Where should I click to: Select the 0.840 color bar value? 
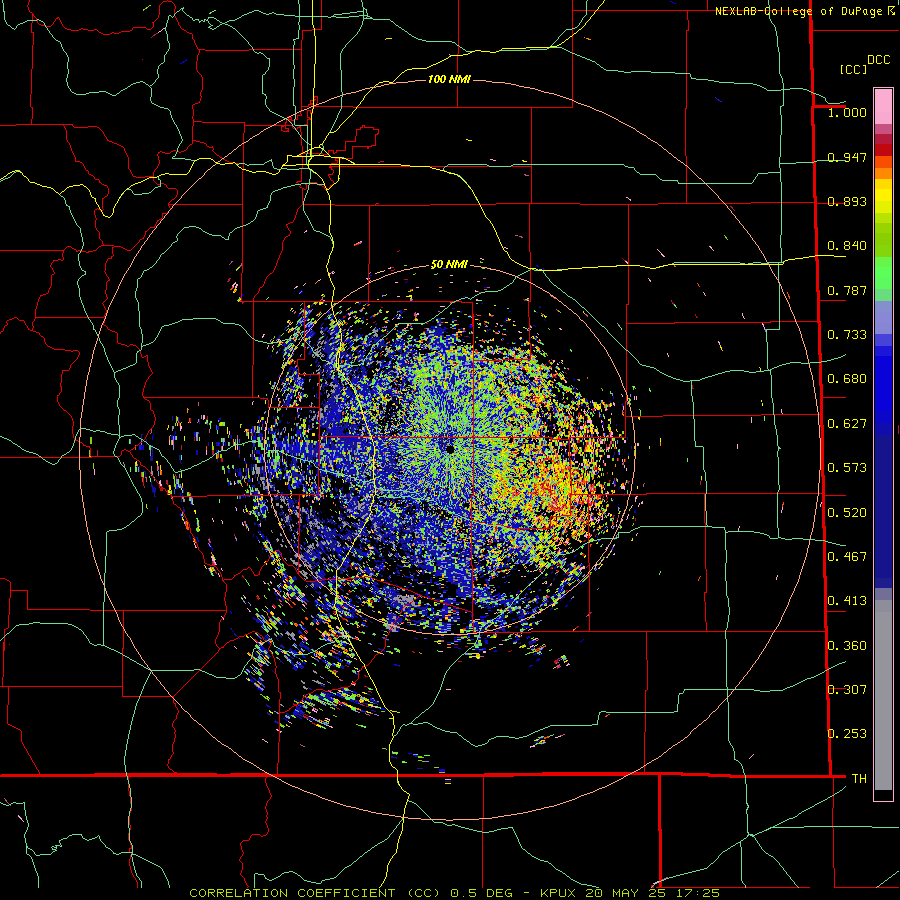pyautogui.click(x=847, y=246)
